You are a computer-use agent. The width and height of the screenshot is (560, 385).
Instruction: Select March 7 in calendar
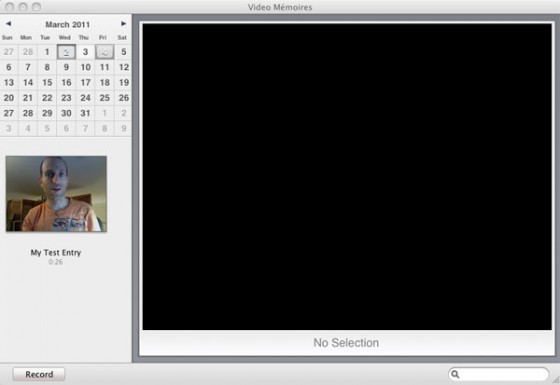pyautogui.click(x=28, y=67)
